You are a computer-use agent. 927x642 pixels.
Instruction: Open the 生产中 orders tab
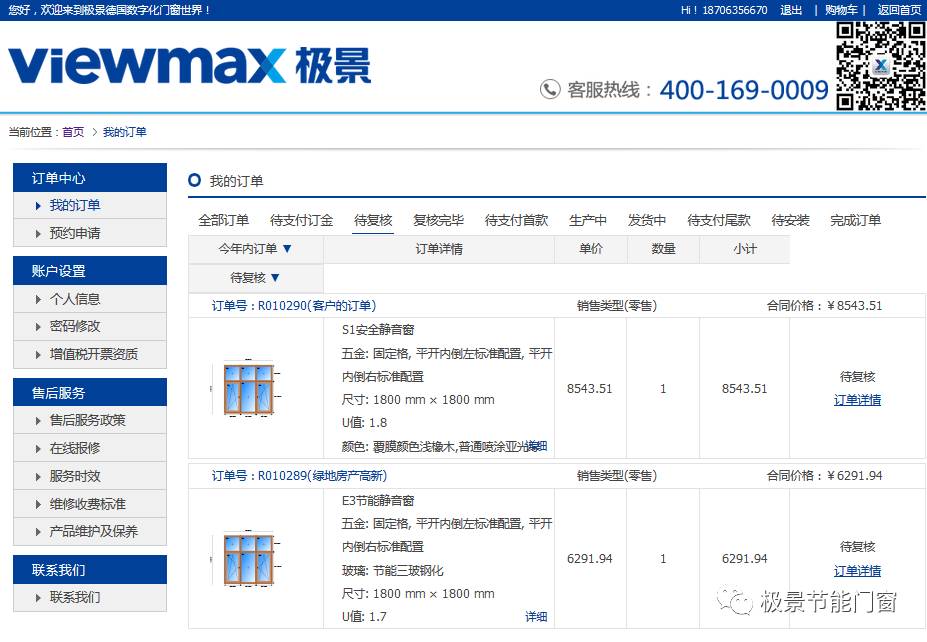[588, 220]
